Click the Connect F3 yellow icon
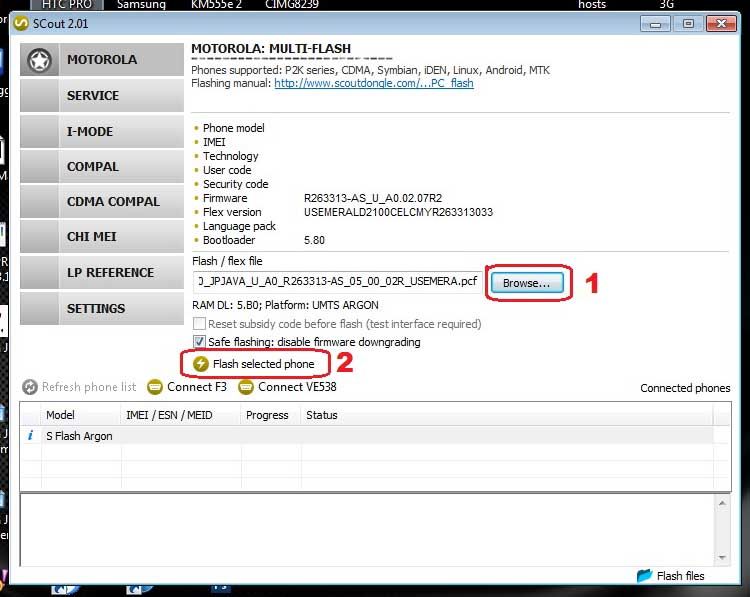This screenshot has height=597, width=750. pyautogui.click(x=154, y=387)
